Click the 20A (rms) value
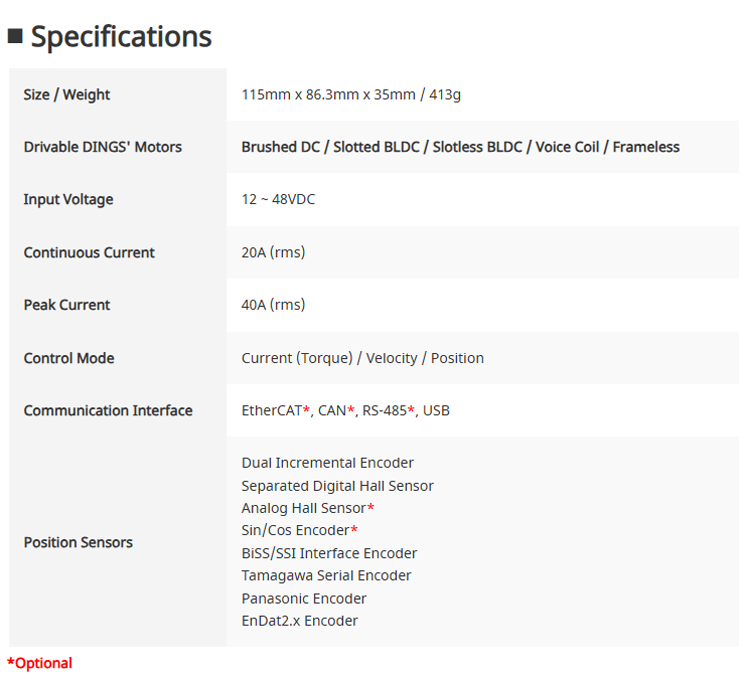 [x=273, y=253]
